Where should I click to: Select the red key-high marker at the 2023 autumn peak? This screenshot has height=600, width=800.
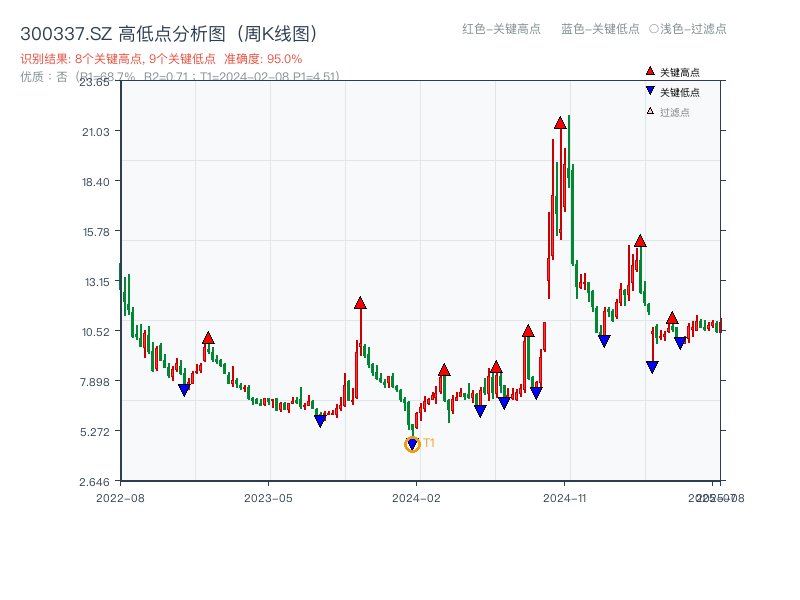click(x=360, y=303)
